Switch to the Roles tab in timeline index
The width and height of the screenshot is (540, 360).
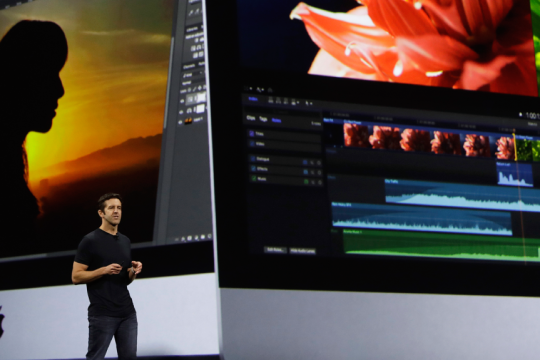coord(276,120)
